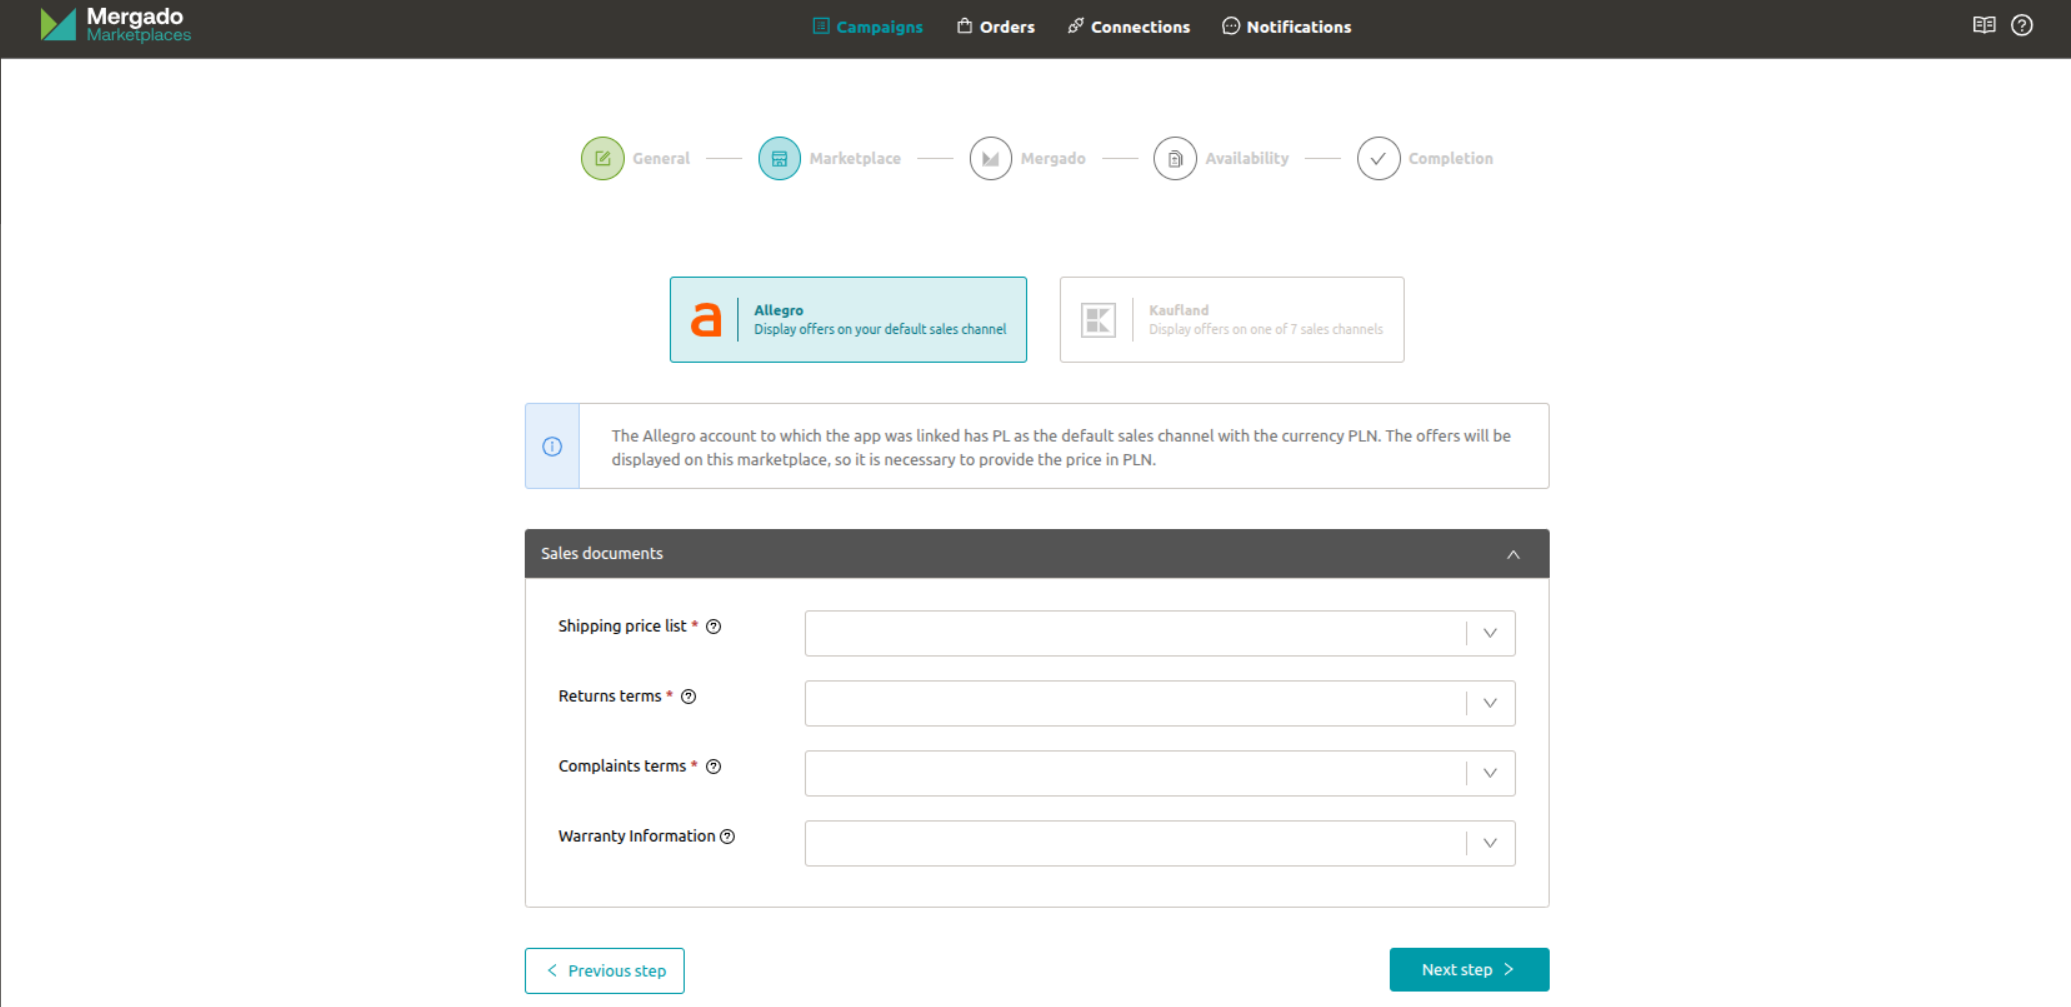Click the Next step button

coord(1468,970)
